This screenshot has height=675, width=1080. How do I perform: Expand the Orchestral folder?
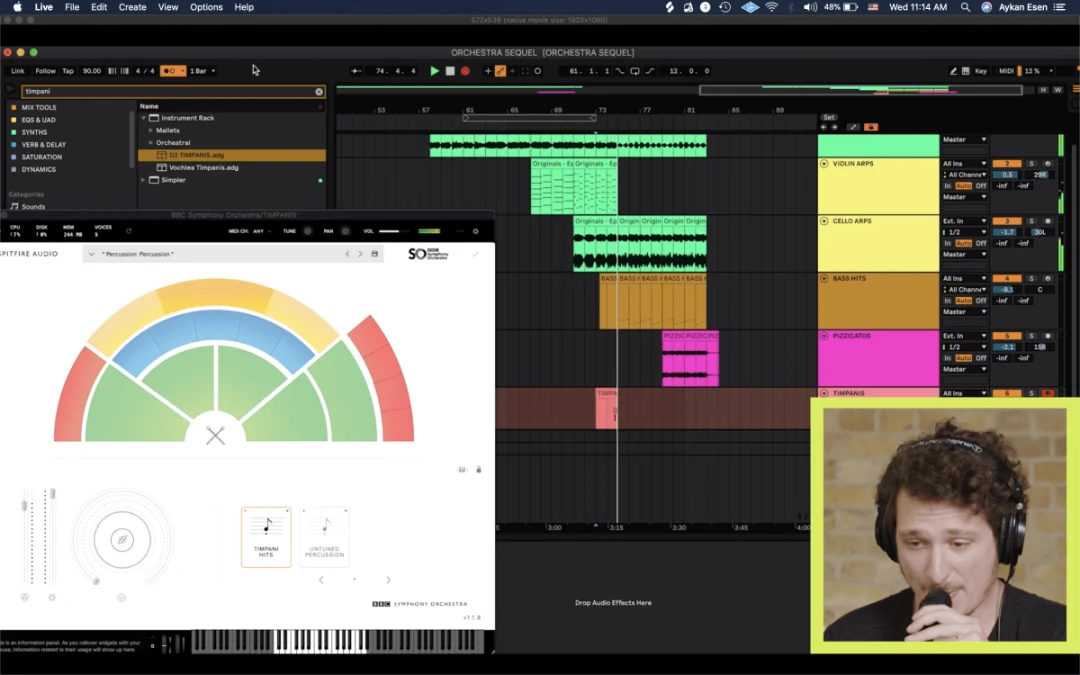tap(151, 143)
